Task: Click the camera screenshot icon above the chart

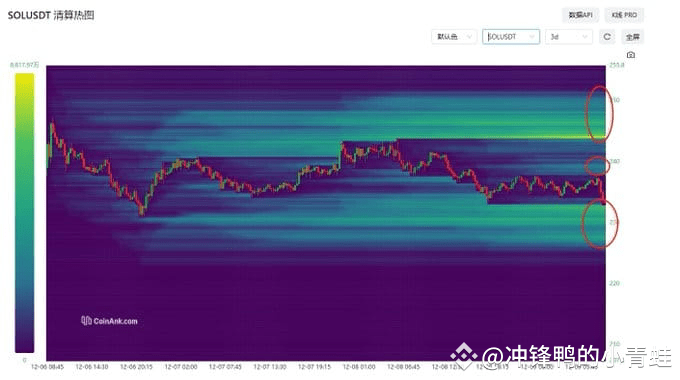Action: [x=631, y=55]
